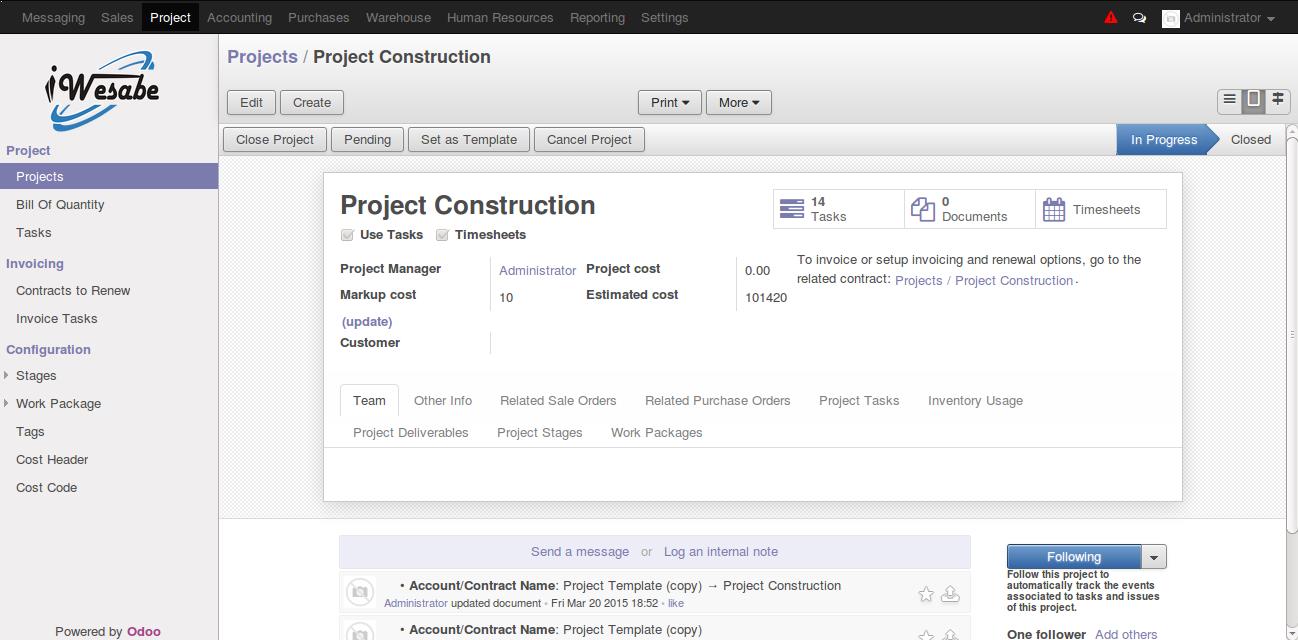
Task: Expand the Work Package menu arrow
Action: pyautogui.click(x=7, y=404)
